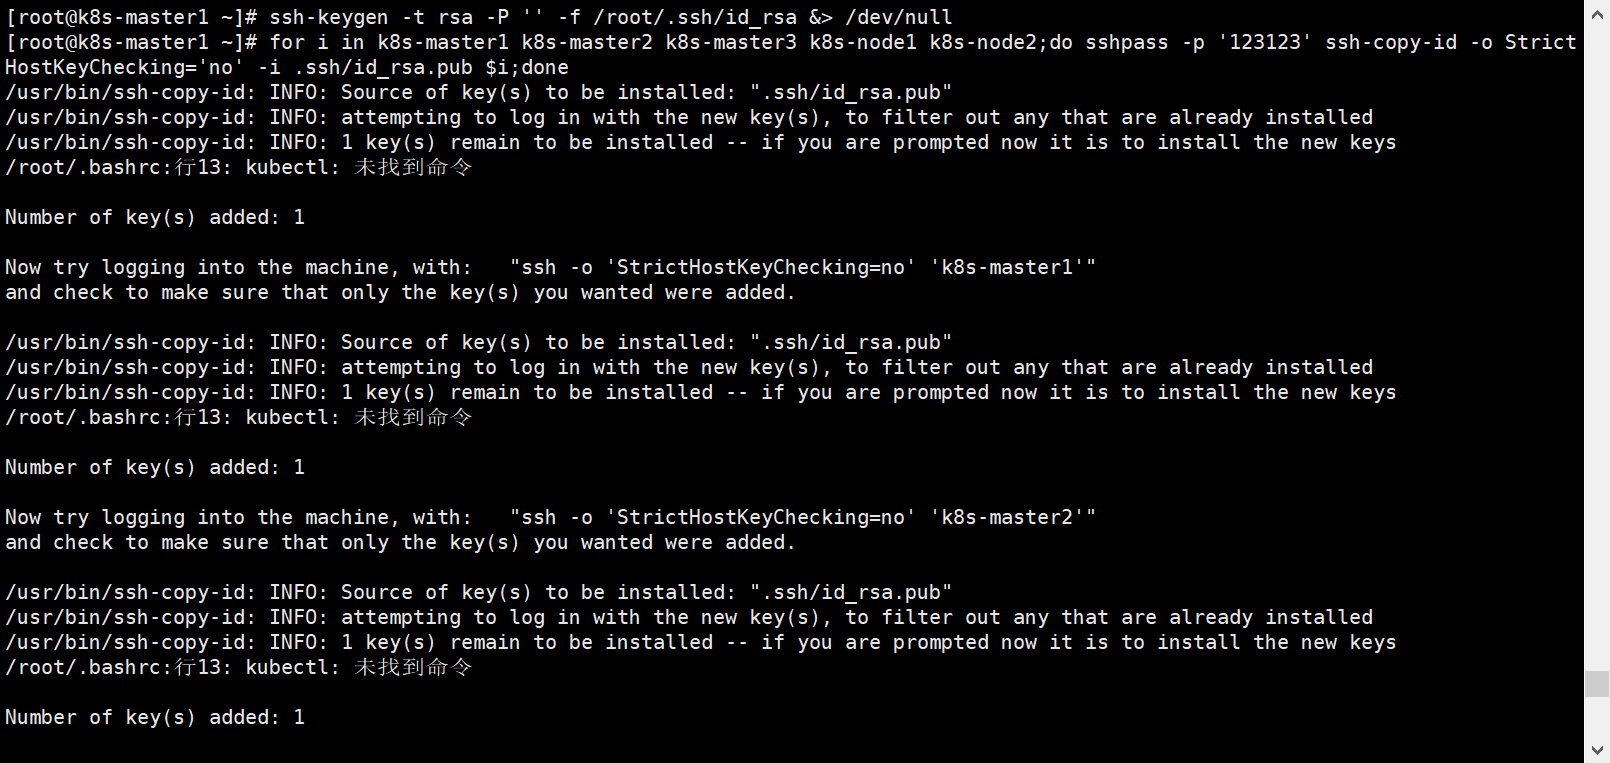Click the bottommost 'Number of key(s) added' line
This screenshot has width=1610, height=763.
(155, 717)
